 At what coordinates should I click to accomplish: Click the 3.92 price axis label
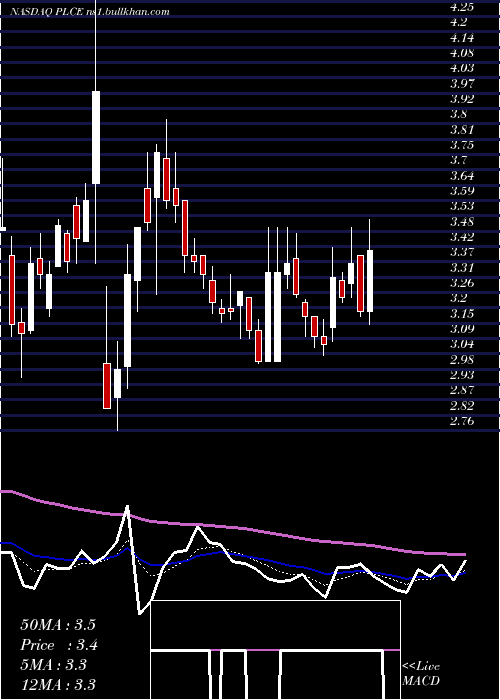(x=462, y=99)
